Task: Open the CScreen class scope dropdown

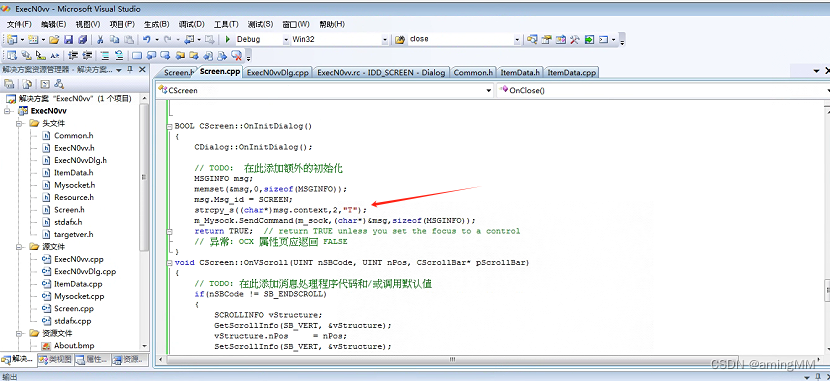Action: 489,90
